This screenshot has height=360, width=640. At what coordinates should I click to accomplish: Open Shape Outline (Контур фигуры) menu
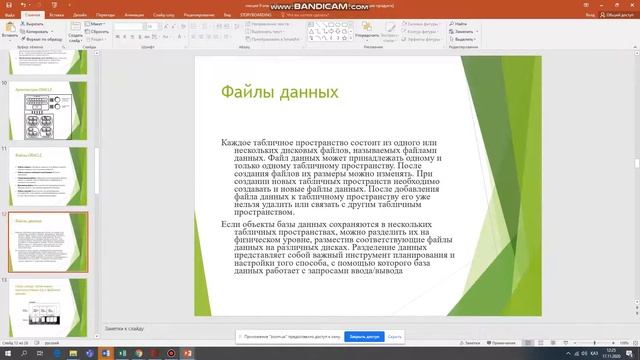420,31
